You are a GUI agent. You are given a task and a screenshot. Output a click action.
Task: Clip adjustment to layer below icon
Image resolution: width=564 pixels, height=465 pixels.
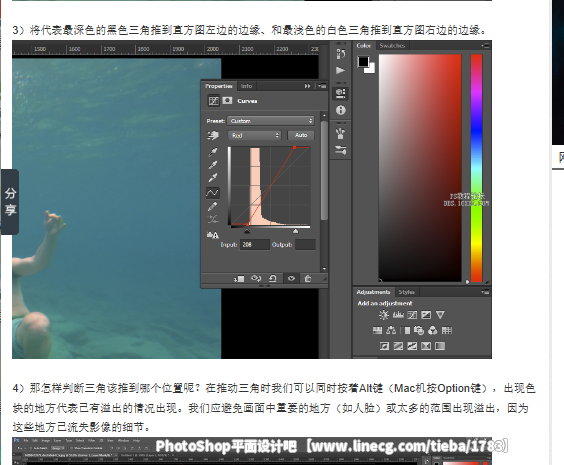tap(239, 279)
